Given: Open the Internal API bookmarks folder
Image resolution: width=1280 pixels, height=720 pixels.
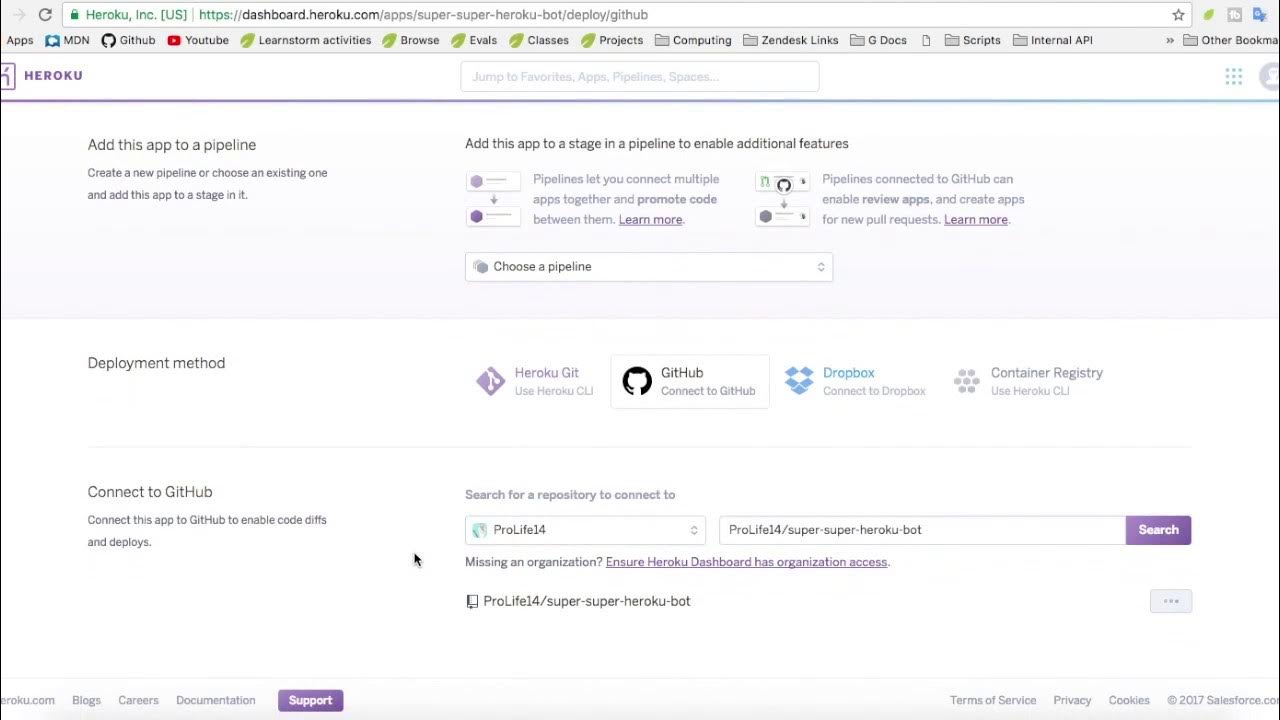Looking at the screenshot, I should tap(1052, 41).
